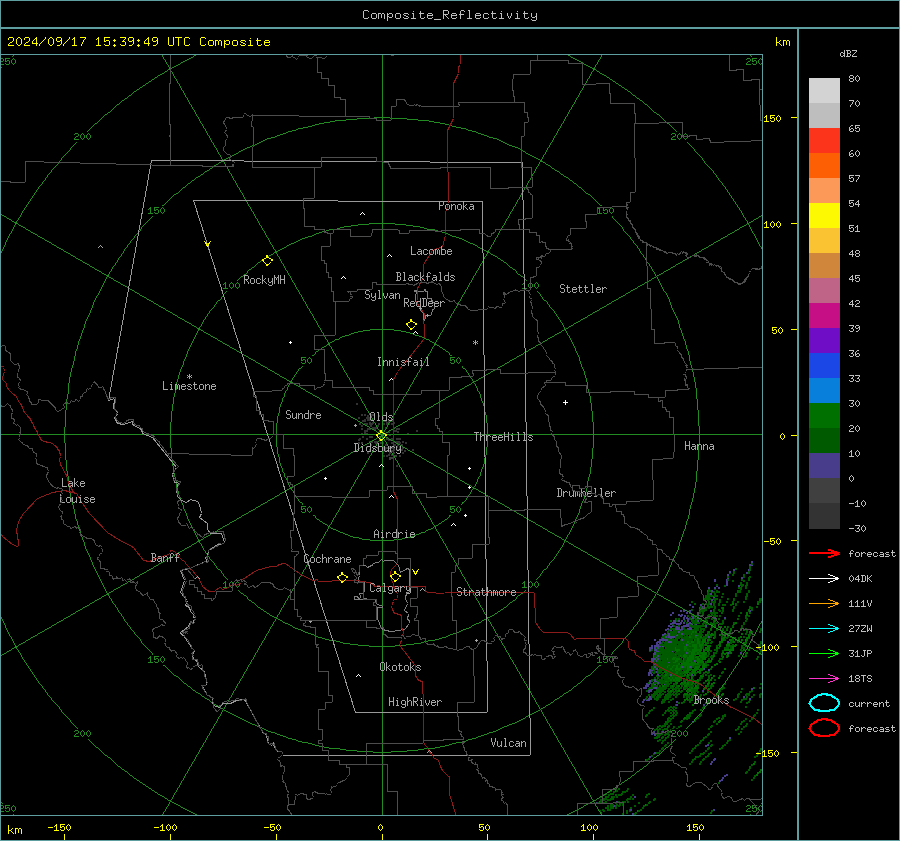Click the yellow diamond marker below RedDeer

pyautogui.click(x=411, y=325)
